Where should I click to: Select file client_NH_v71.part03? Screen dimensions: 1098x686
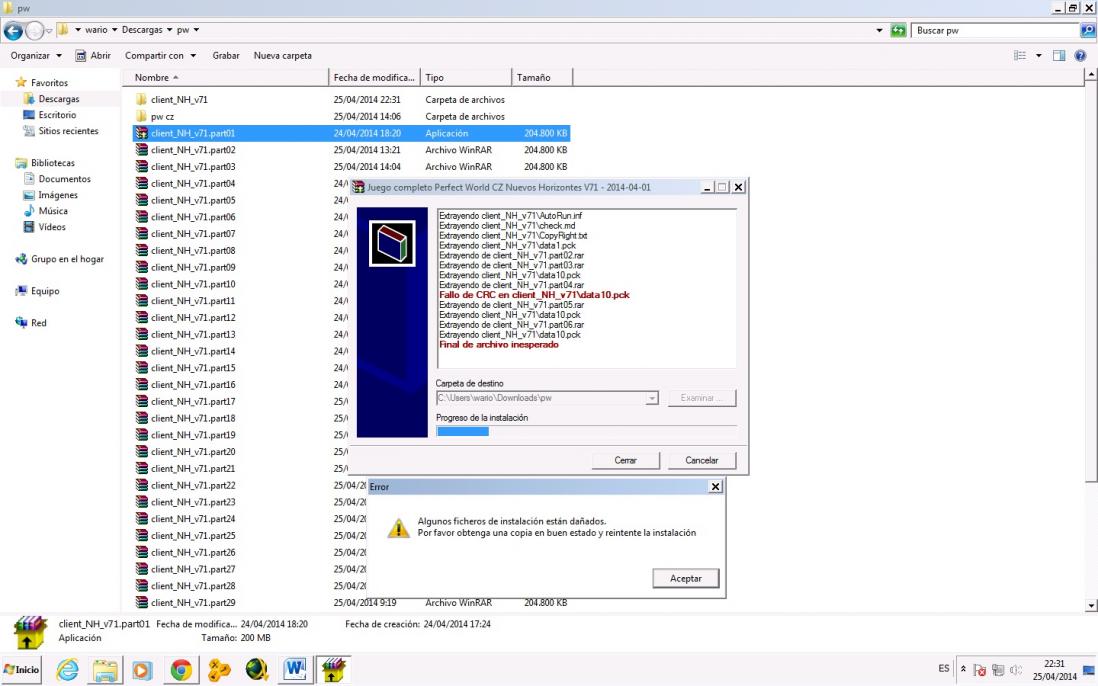(193, 167)
